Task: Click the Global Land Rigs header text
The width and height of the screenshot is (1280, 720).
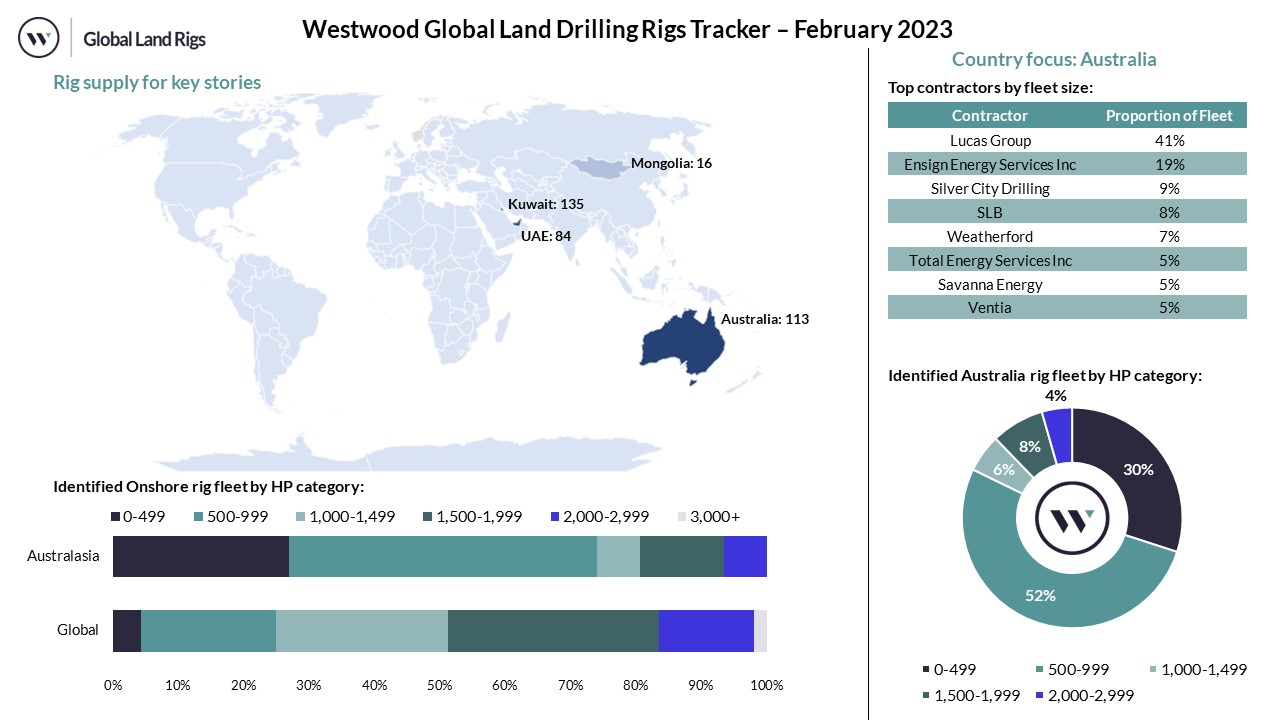Action: (x=144, y=40)
